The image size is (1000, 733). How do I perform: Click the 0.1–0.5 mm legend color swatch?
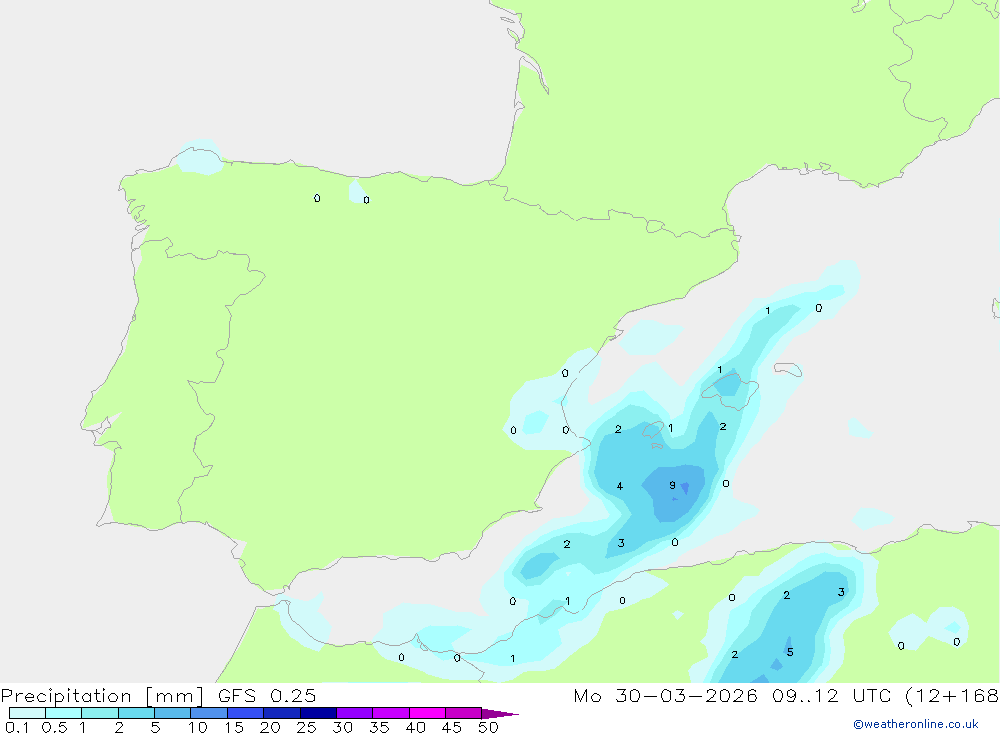click(27, 713)
